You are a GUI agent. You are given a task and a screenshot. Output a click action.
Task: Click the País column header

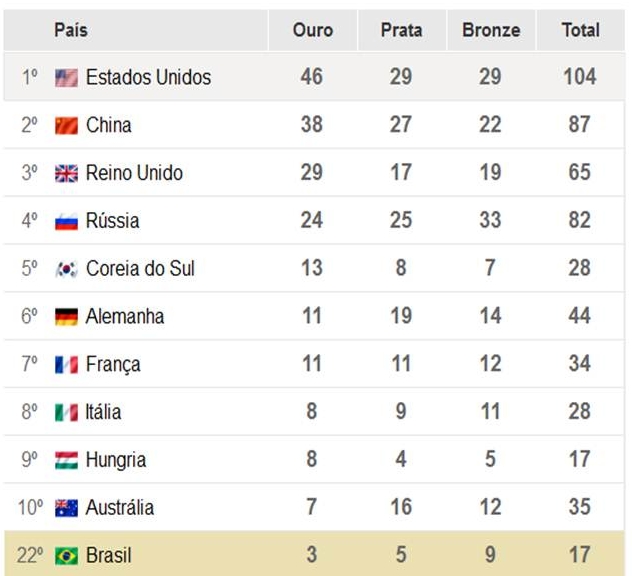(71, 30)
